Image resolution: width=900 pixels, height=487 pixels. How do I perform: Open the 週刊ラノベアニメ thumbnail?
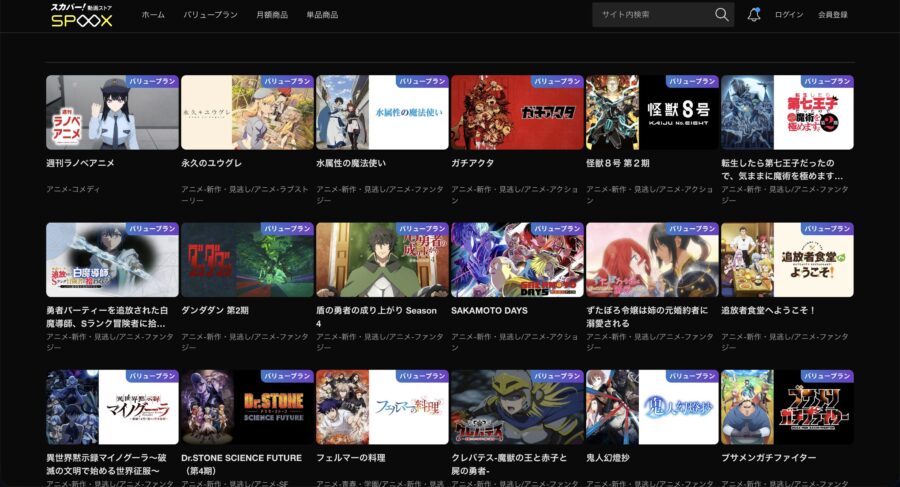pos(112,112)
